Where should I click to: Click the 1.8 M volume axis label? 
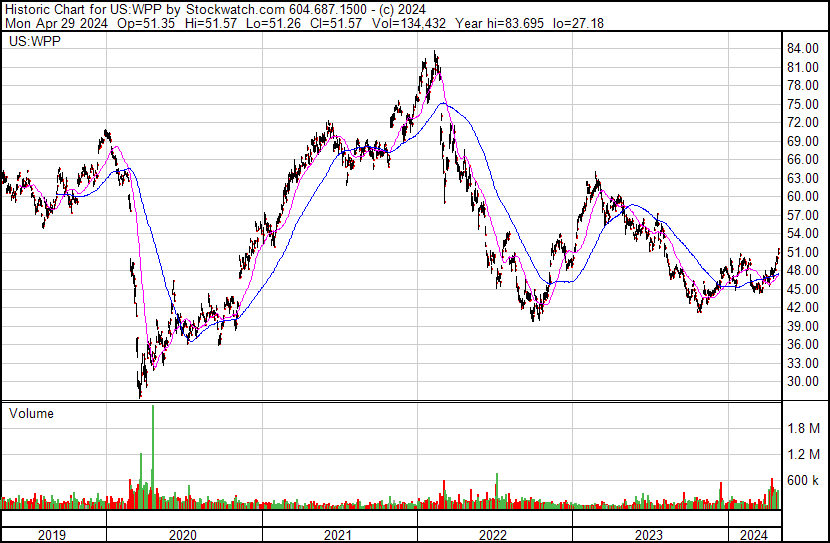pos(804,428)
